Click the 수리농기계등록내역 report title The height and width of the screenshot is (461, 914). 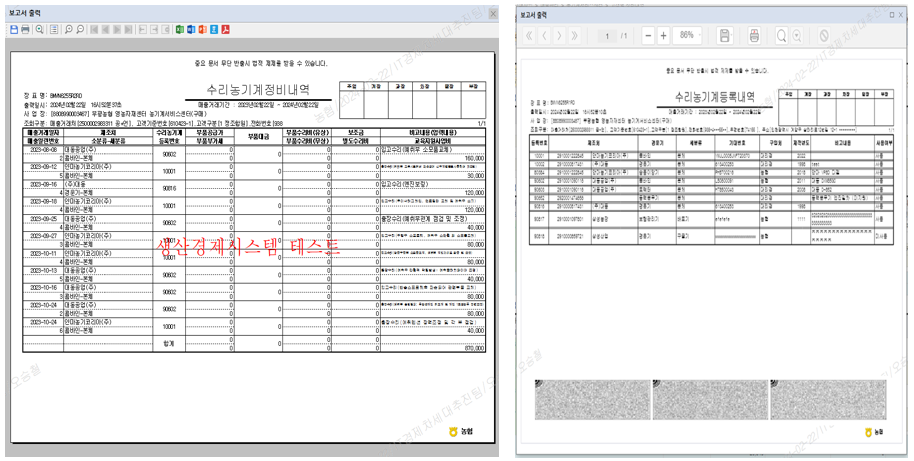coord(715,97)
